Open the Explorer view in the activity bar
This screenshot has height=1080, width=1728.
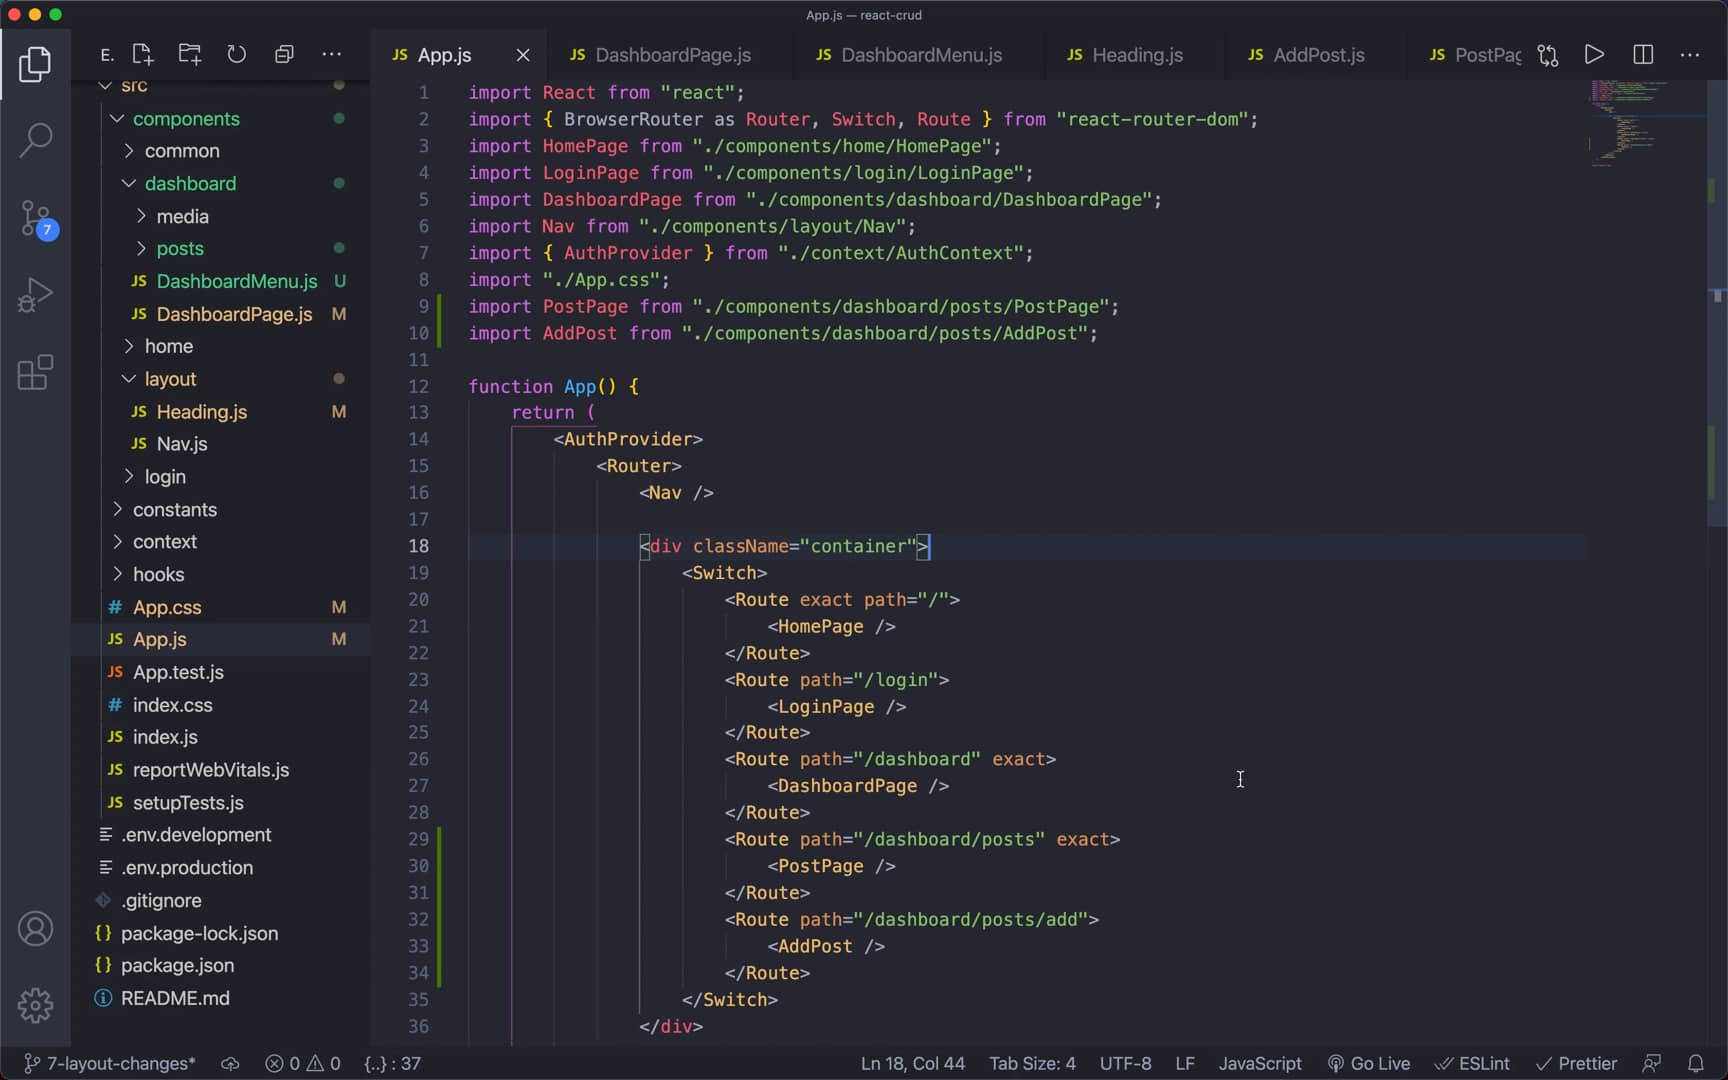36,64
